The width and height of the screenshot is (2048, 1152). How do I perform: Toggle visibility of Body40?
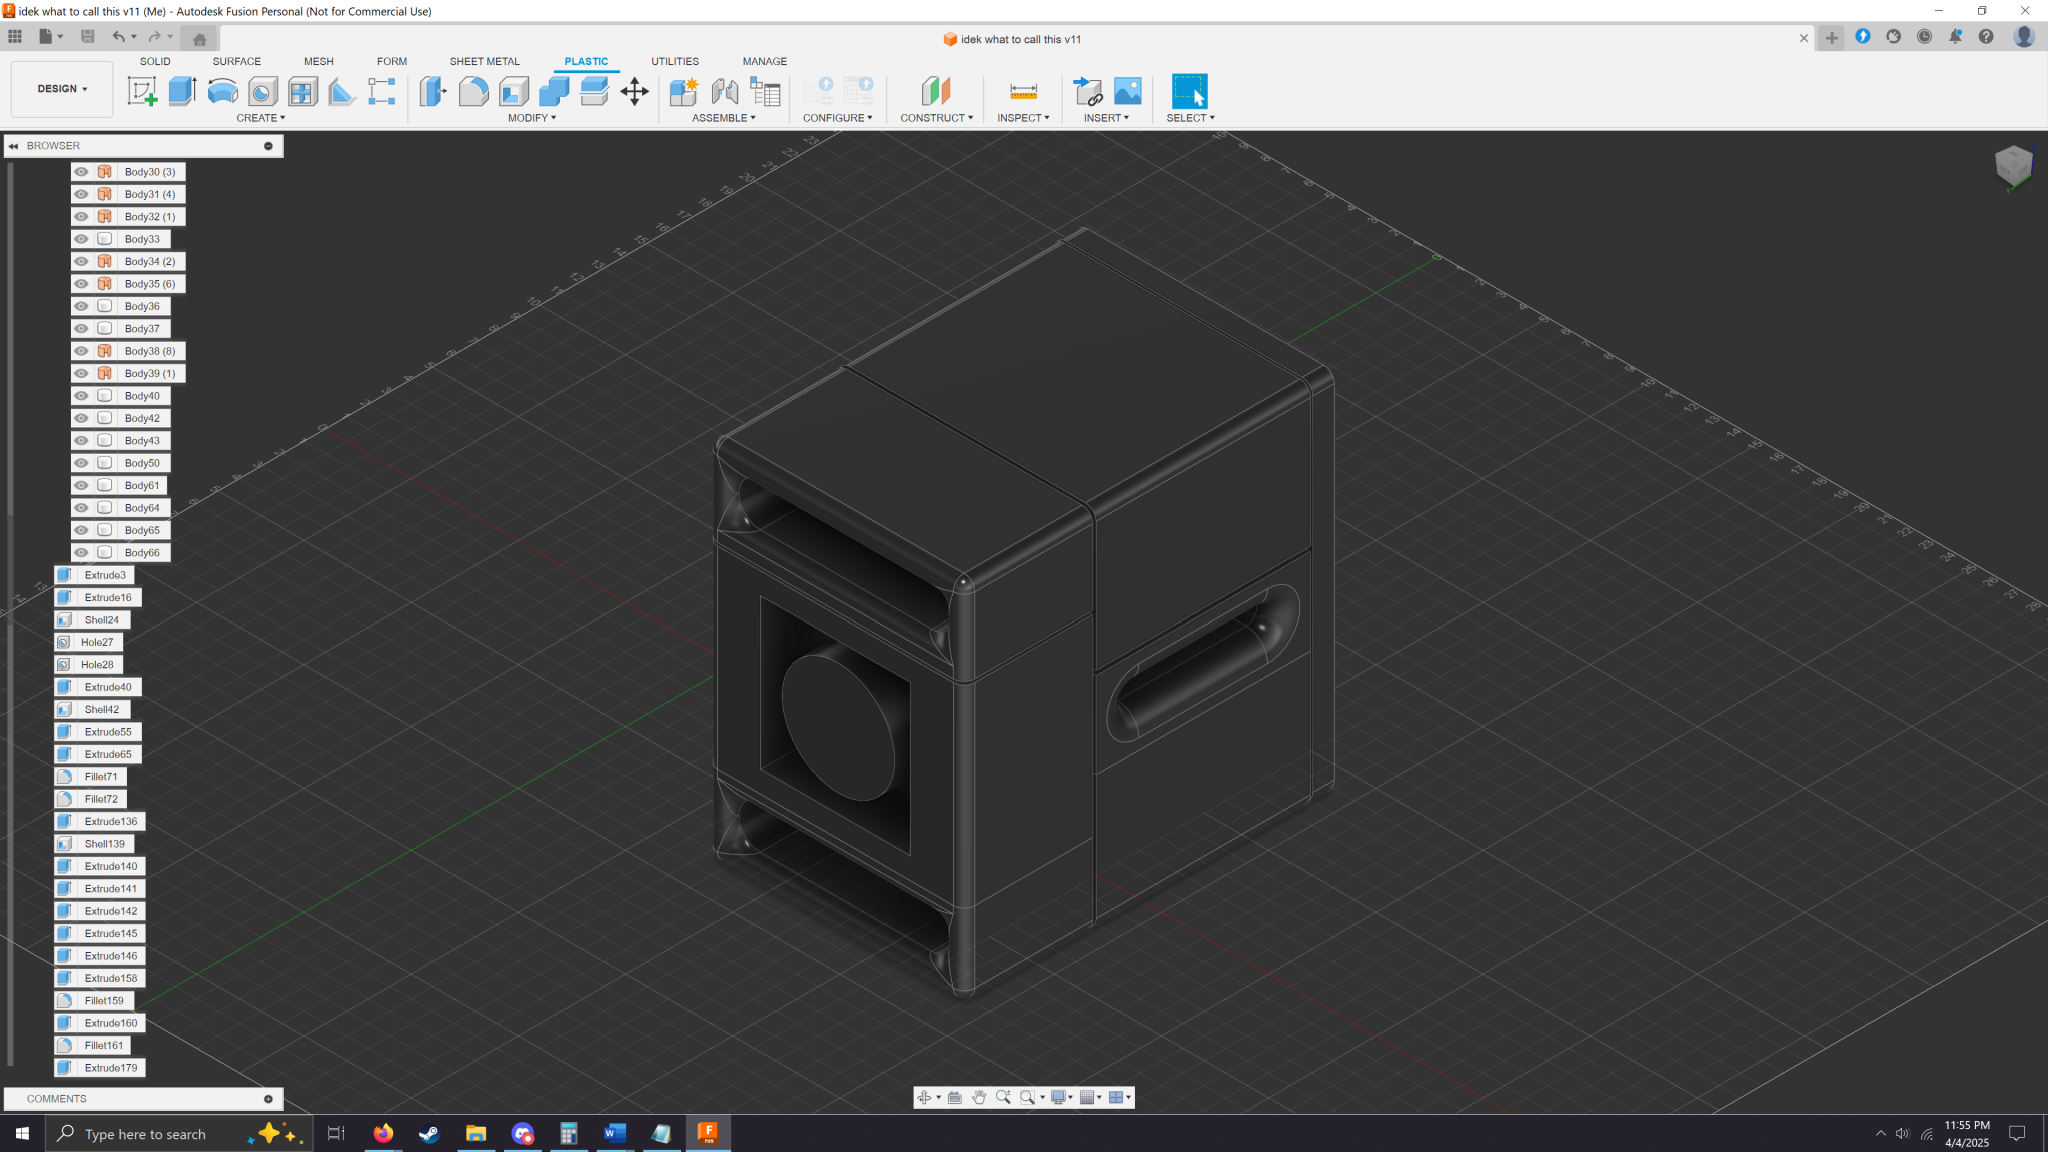pos(82,396)
